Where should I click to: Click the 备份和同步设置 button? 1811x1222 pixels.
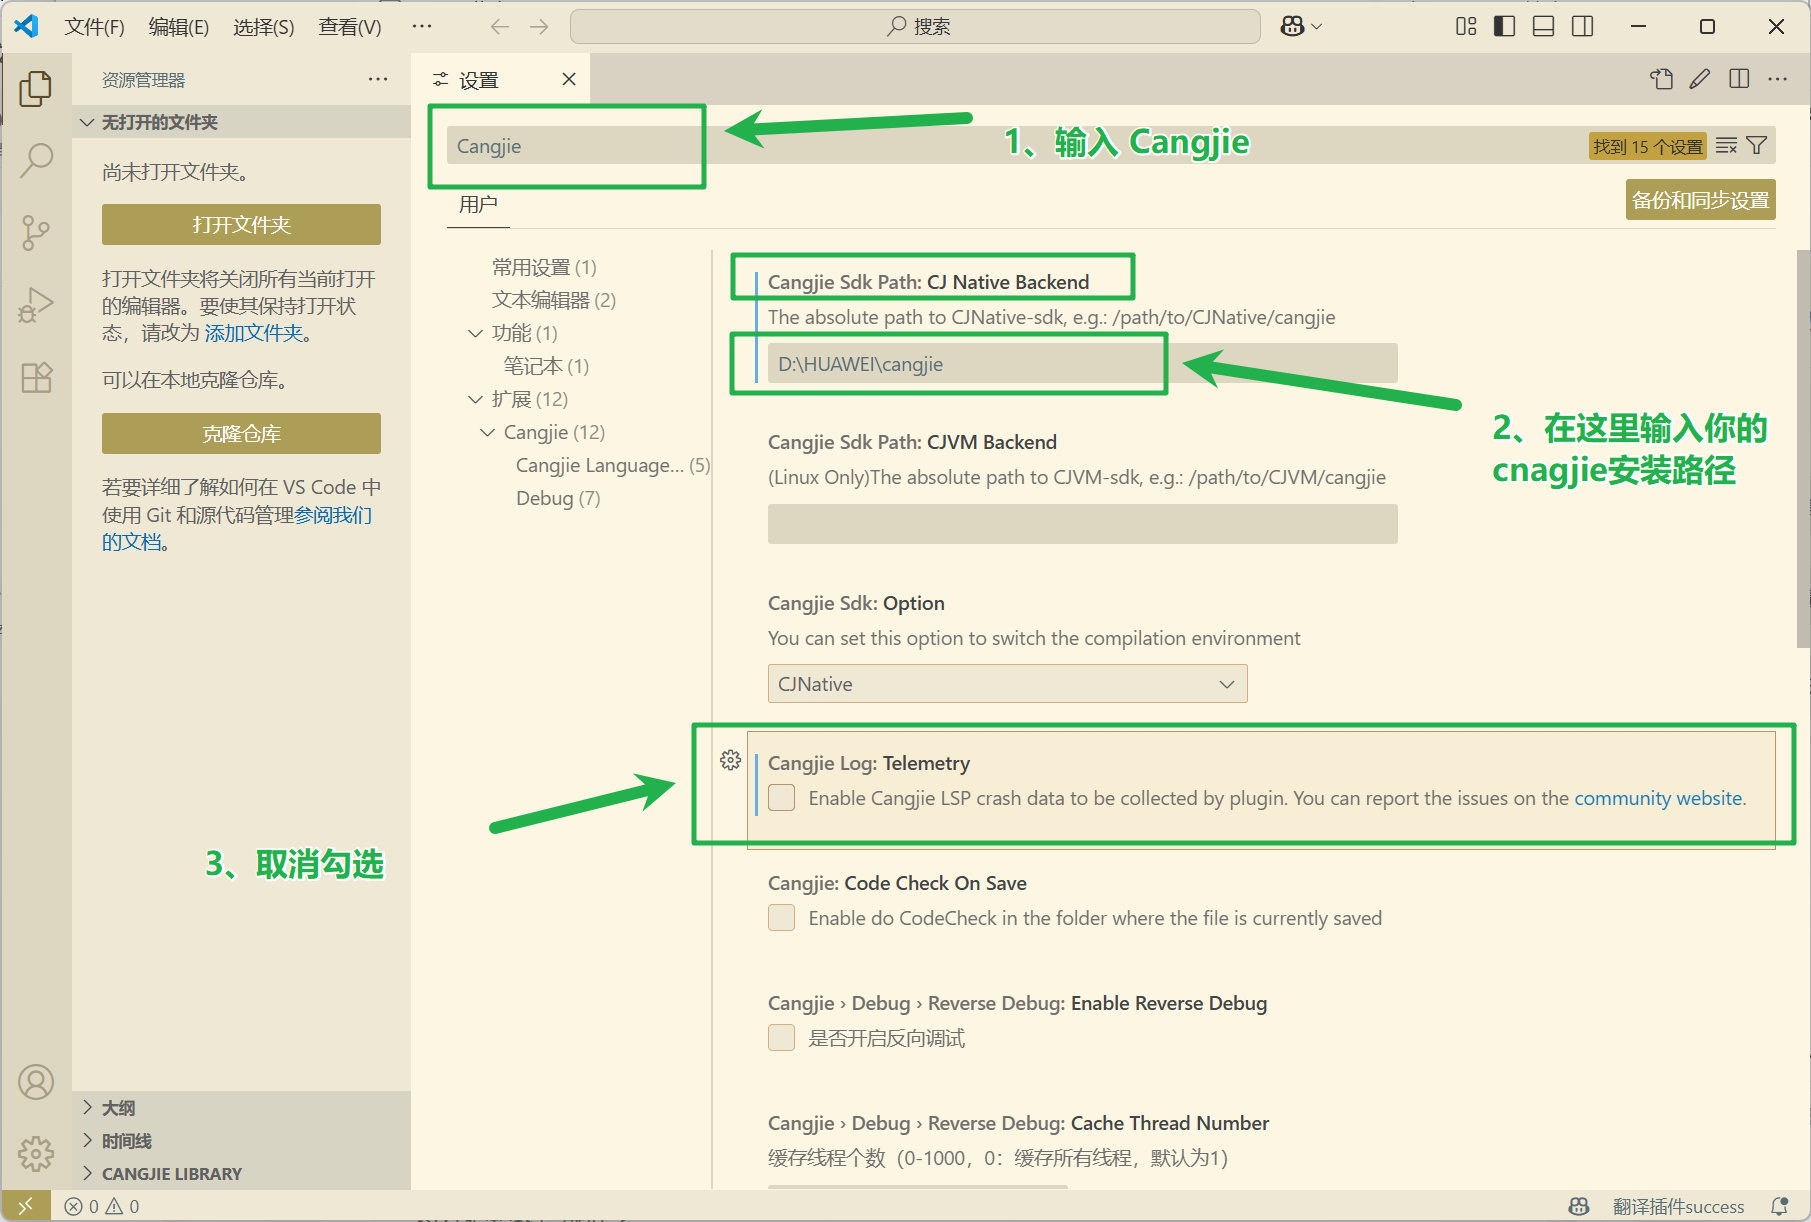(1700, 200)
